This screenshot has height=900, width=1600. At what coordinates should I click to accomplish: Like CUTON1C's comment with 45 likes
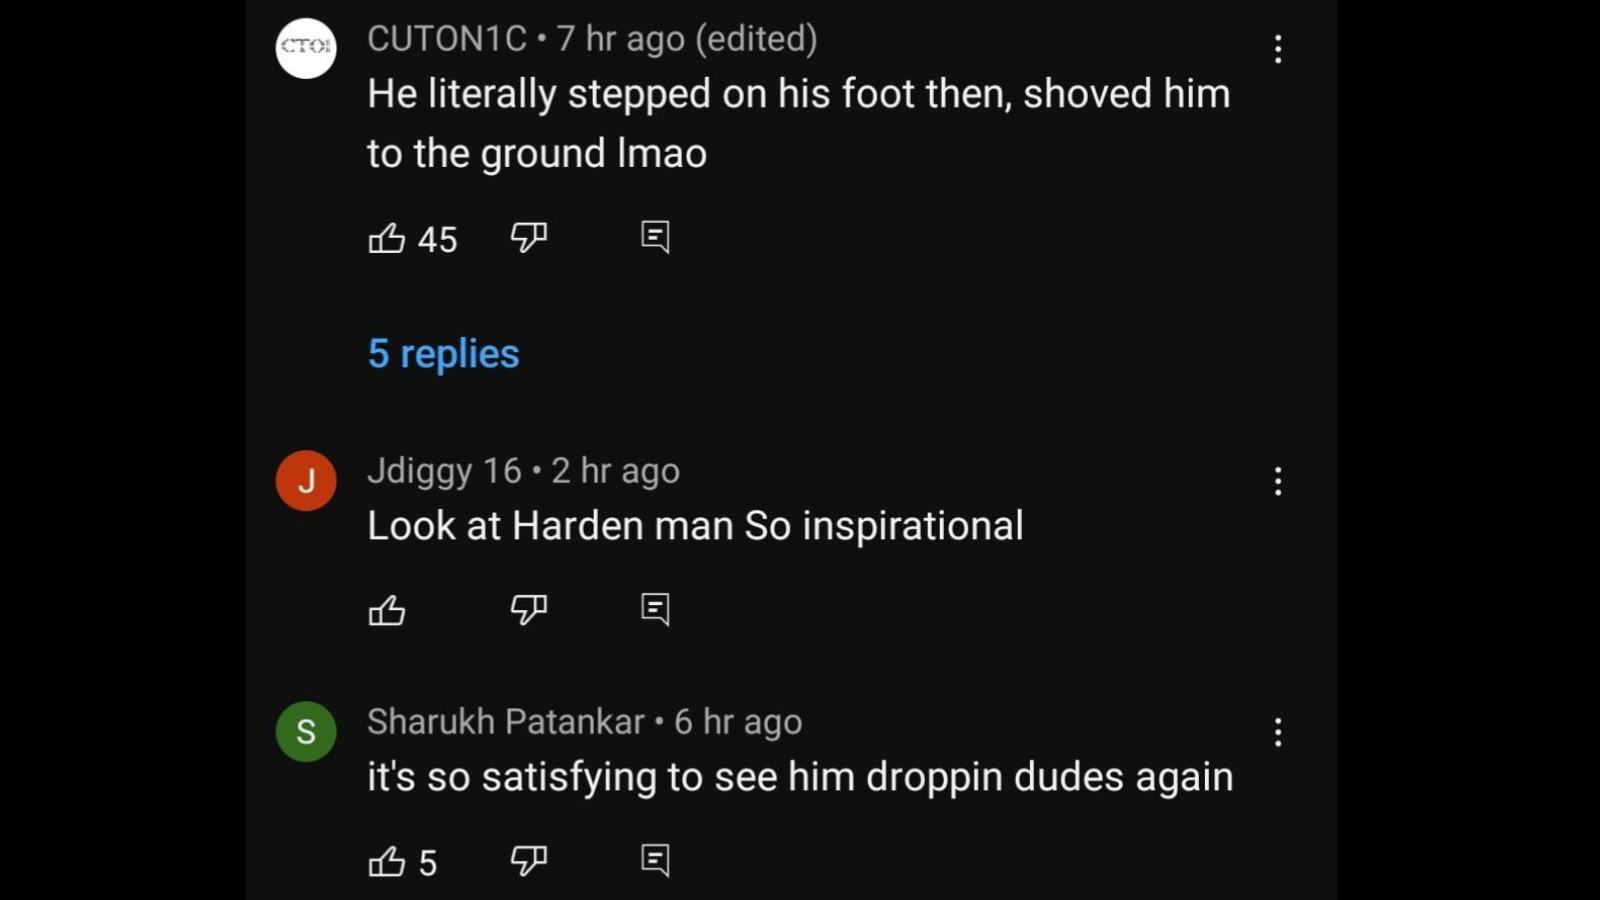coord(387,238)
